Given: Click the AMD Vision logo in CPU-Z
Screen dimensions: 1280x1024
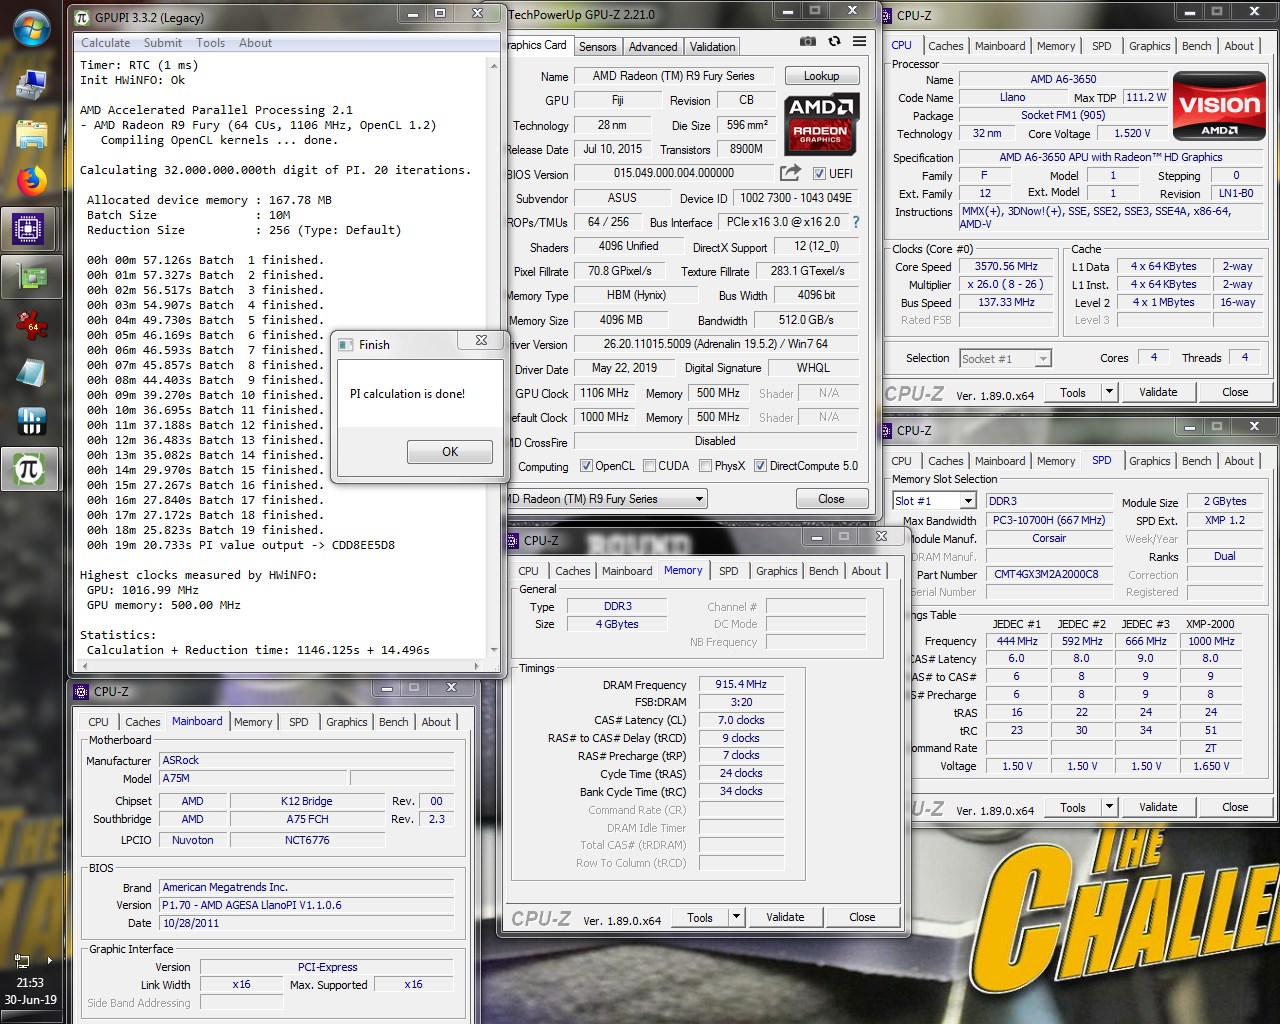Looking at the screenshot, I should tap(1219, 106).
